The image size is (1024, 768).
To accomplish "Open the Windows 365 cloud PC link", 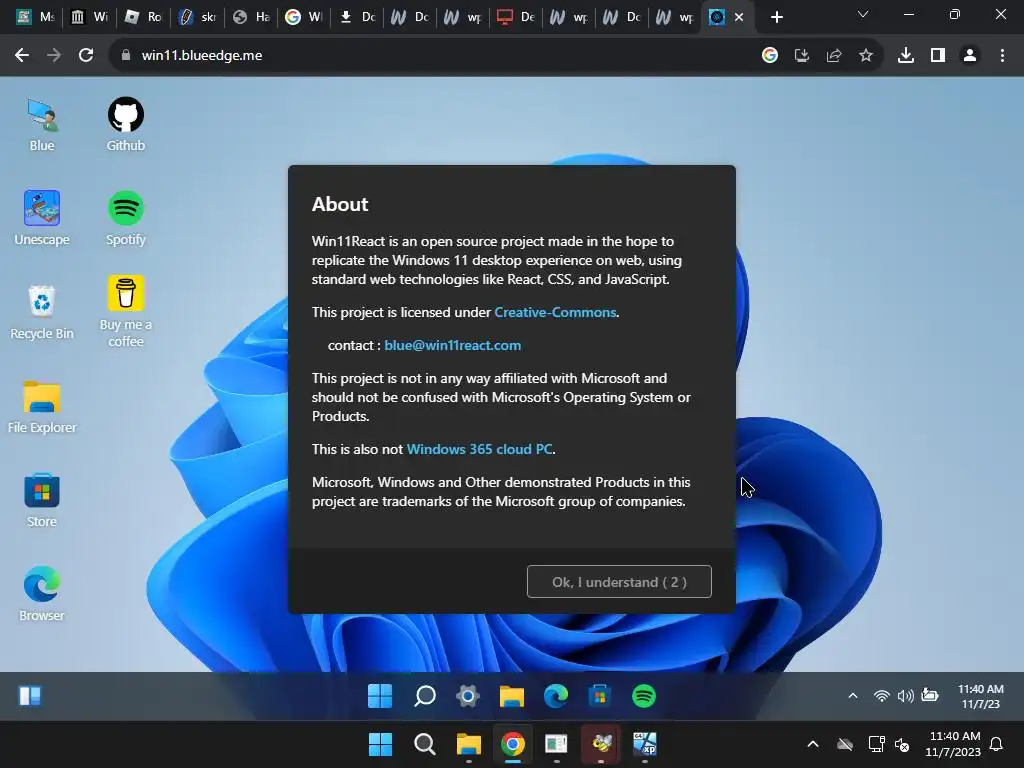I will point(479,449).
